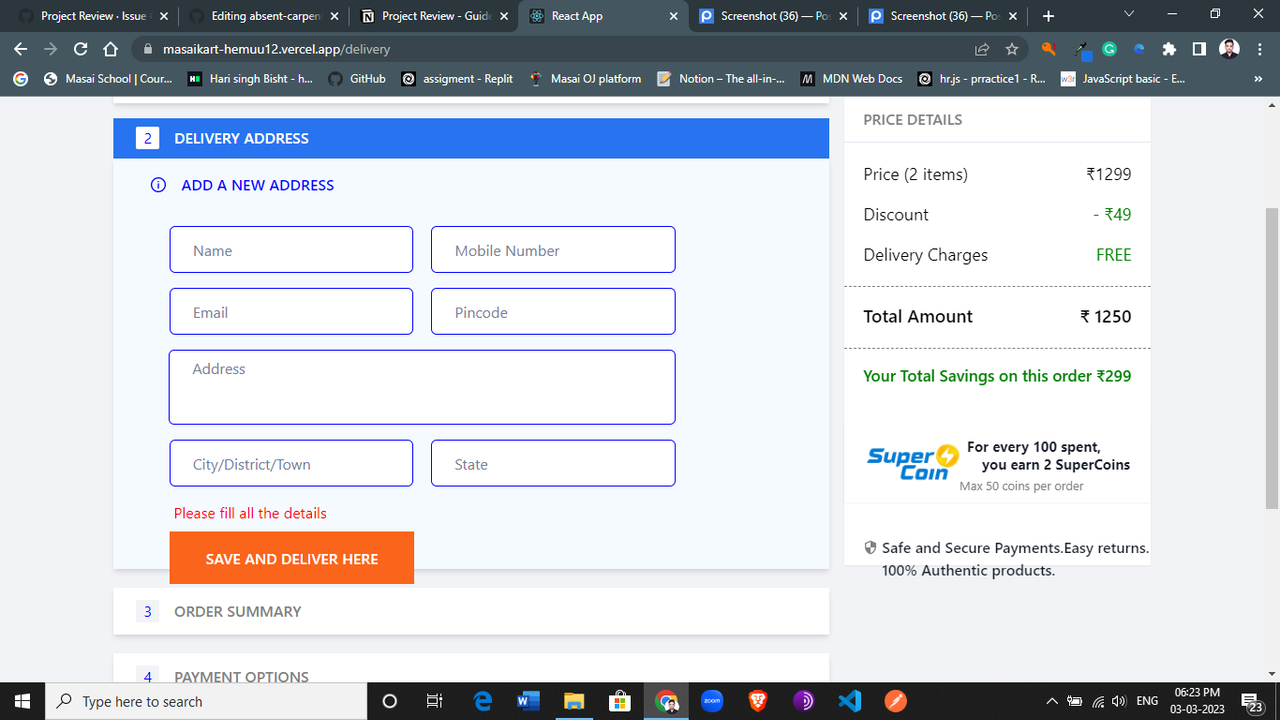Viewport: 1280px width, 720px height.
Task: Open the GitHub bookmark
Action: [357, 79]
